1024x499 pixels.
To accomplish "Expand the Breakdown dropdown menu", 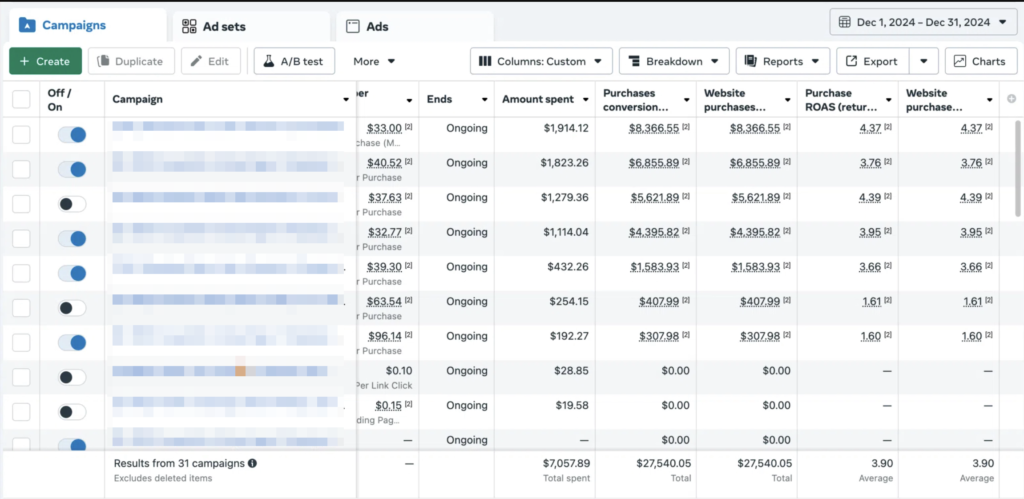I will (x=673, y=62).
